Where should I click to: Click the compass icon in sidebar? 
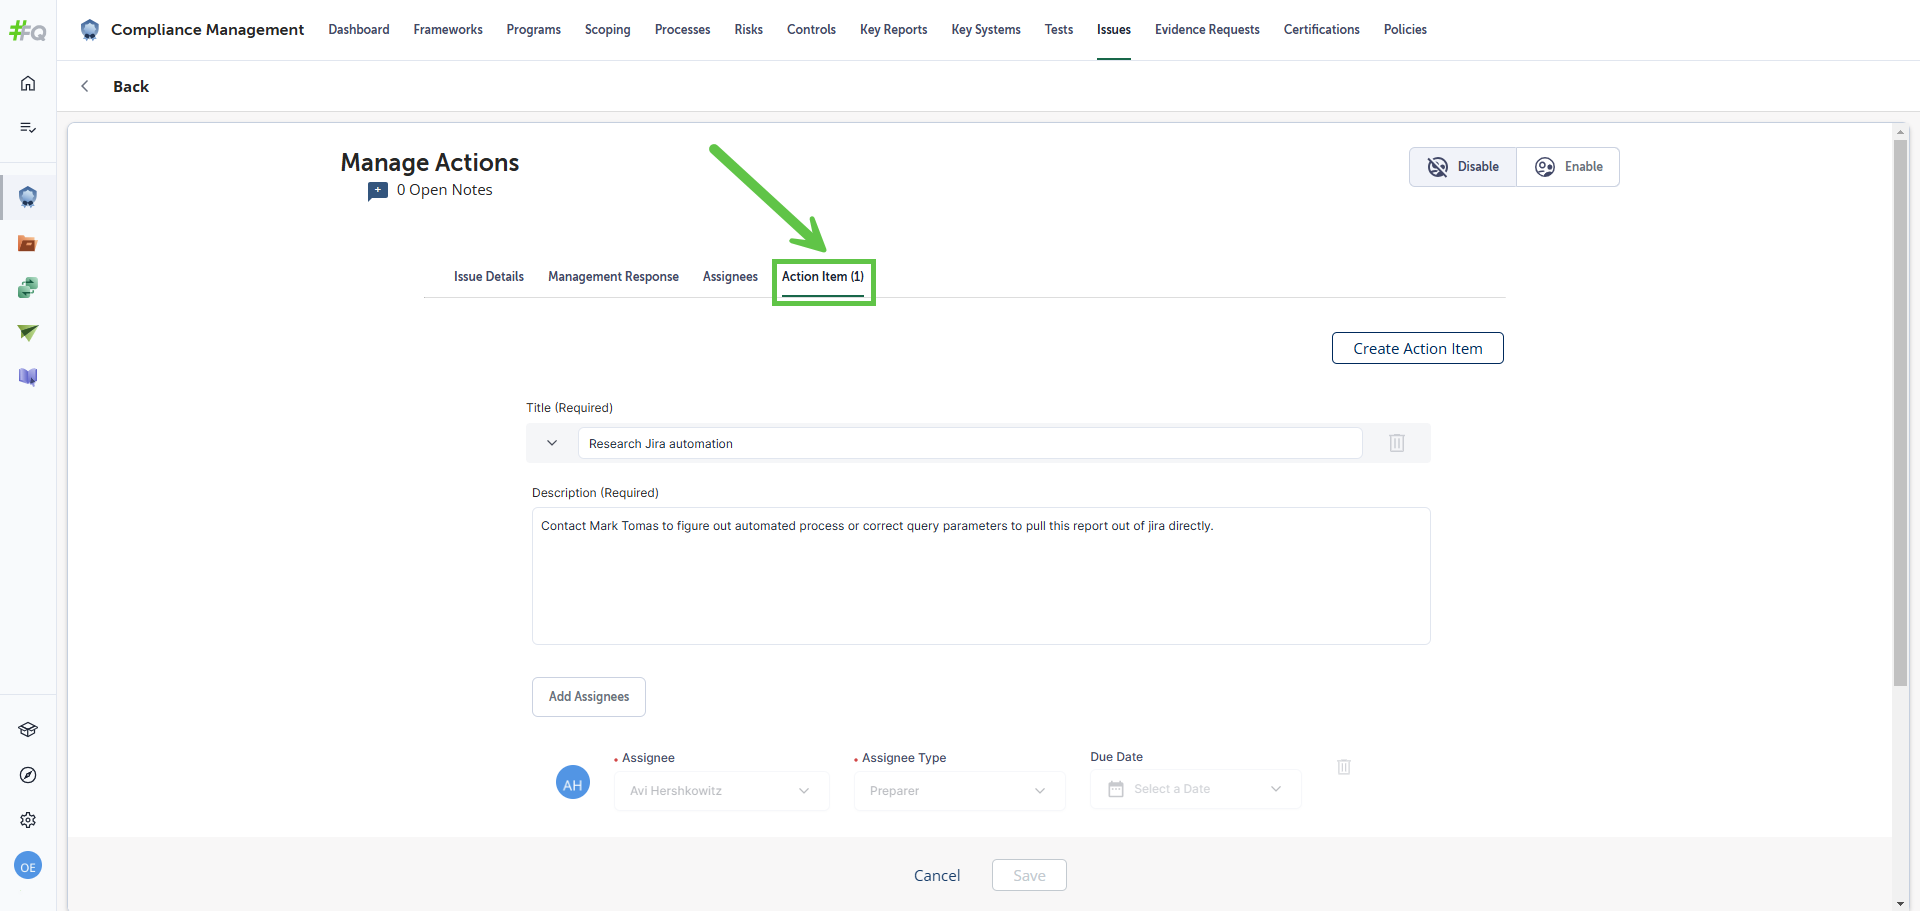(x=28, y=775)
